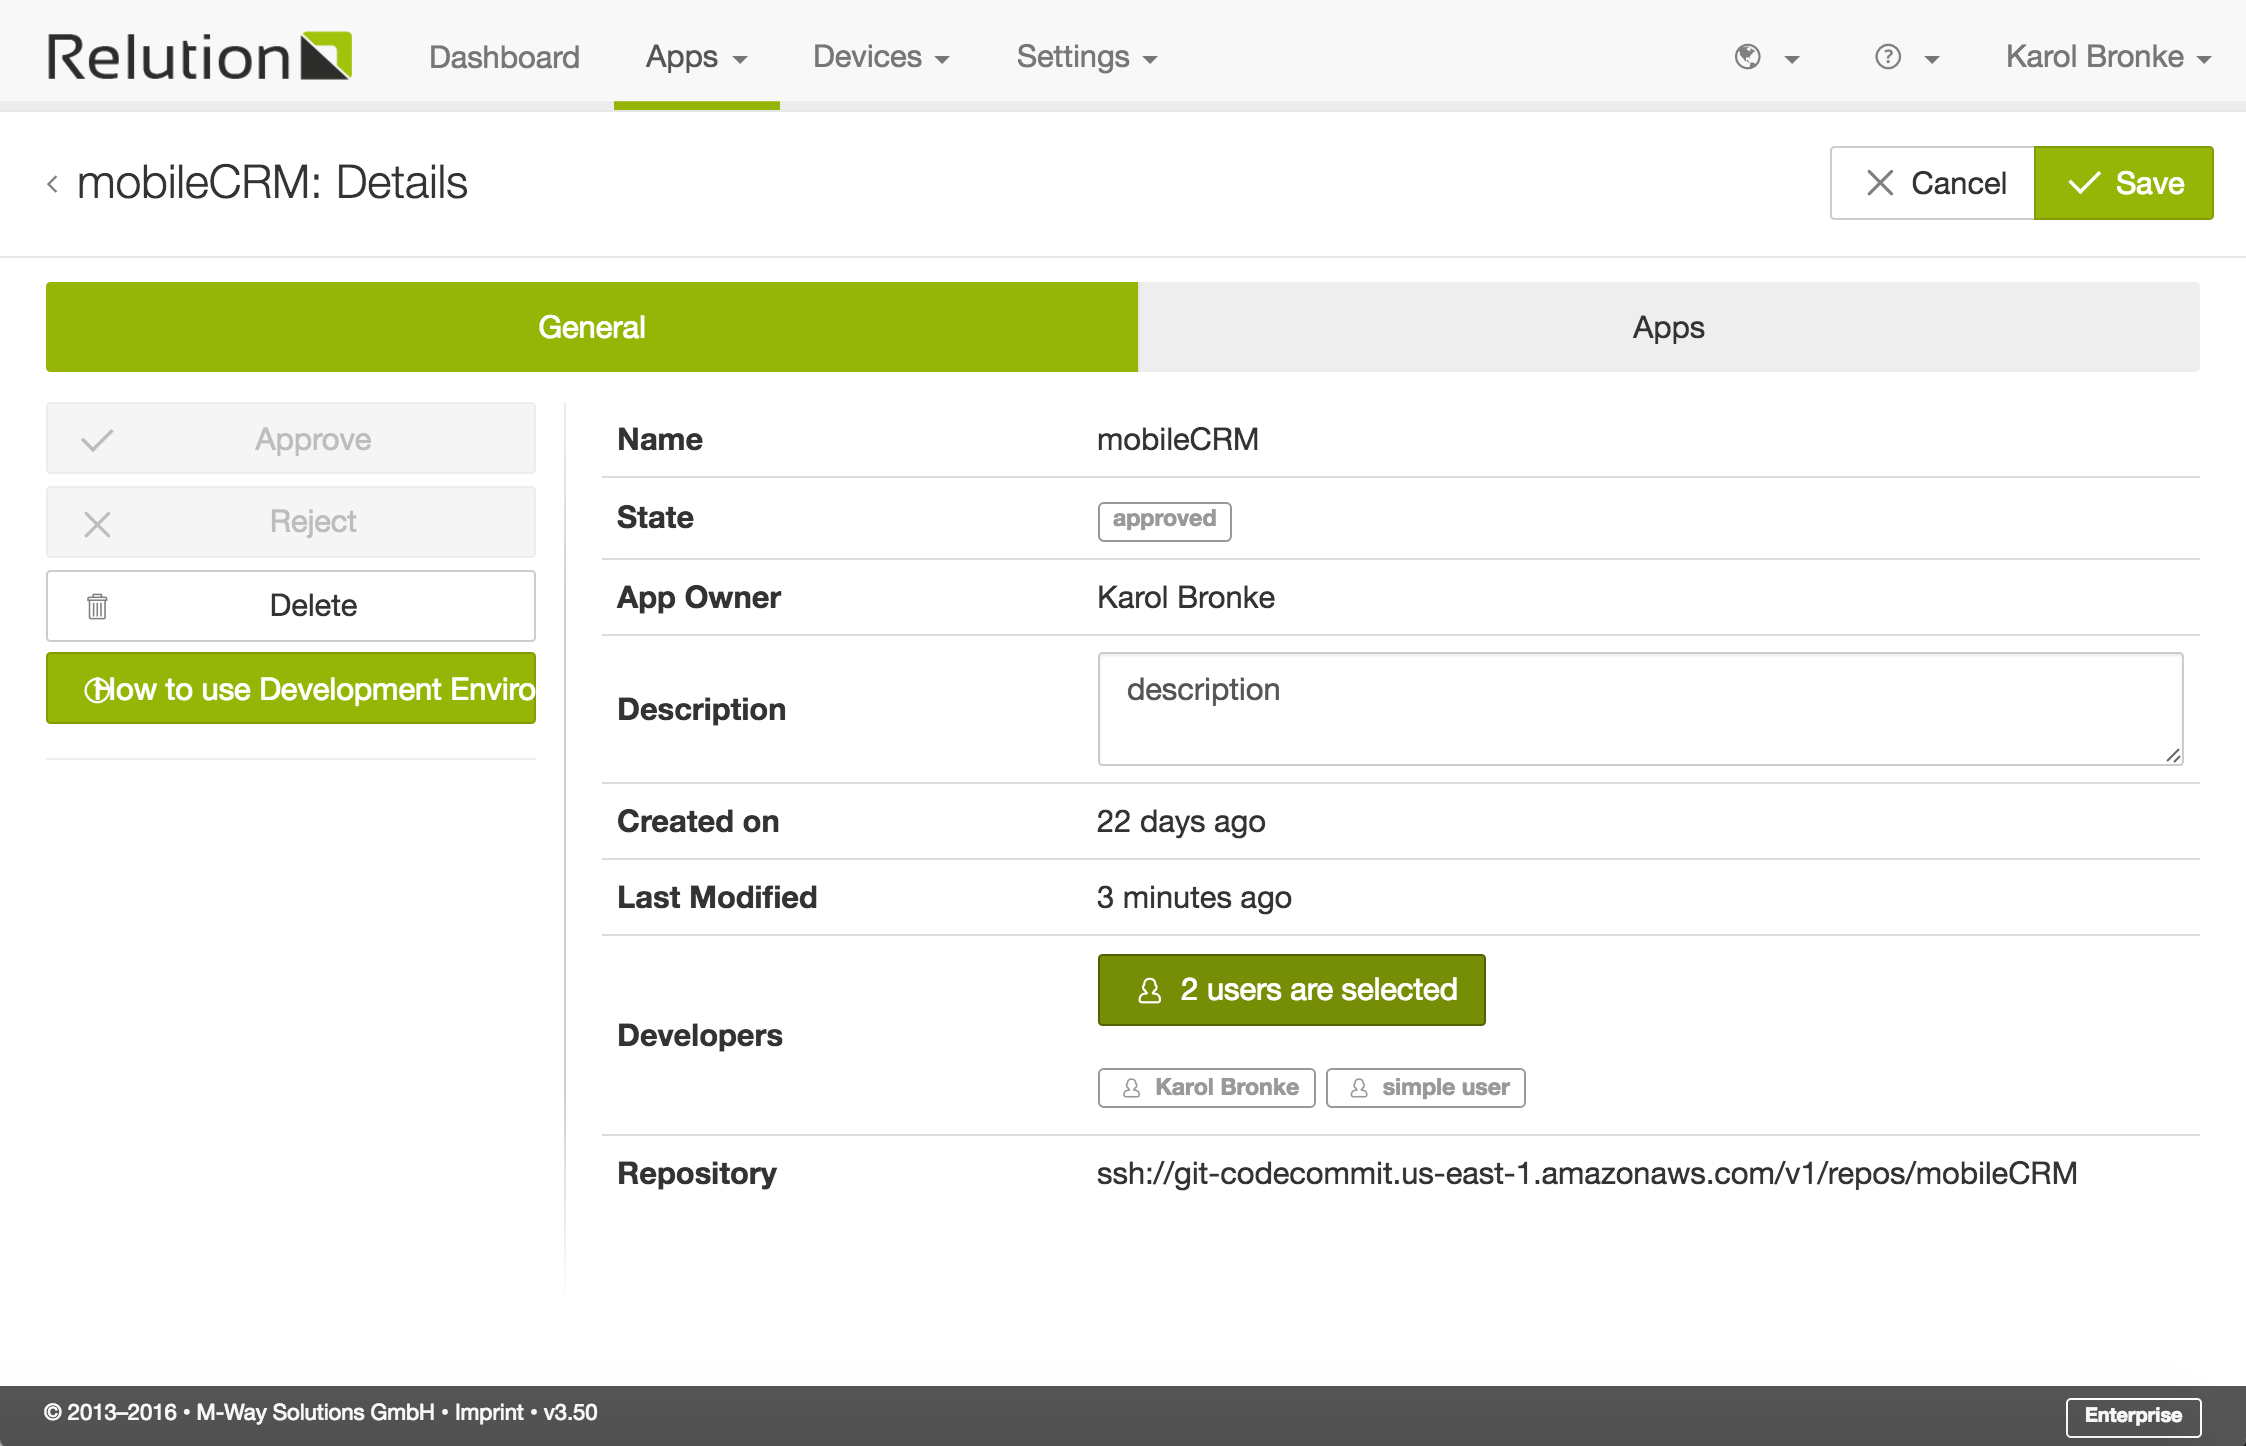Go to the Dashboard page
Image resolution: width=2246 pixels, height=1446 pixels.
click(504, 57)
